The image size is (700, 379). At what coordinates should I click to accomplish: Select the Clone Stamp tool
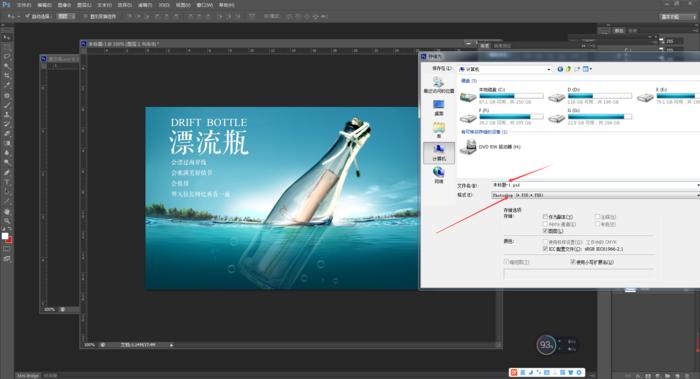(7, 115)
